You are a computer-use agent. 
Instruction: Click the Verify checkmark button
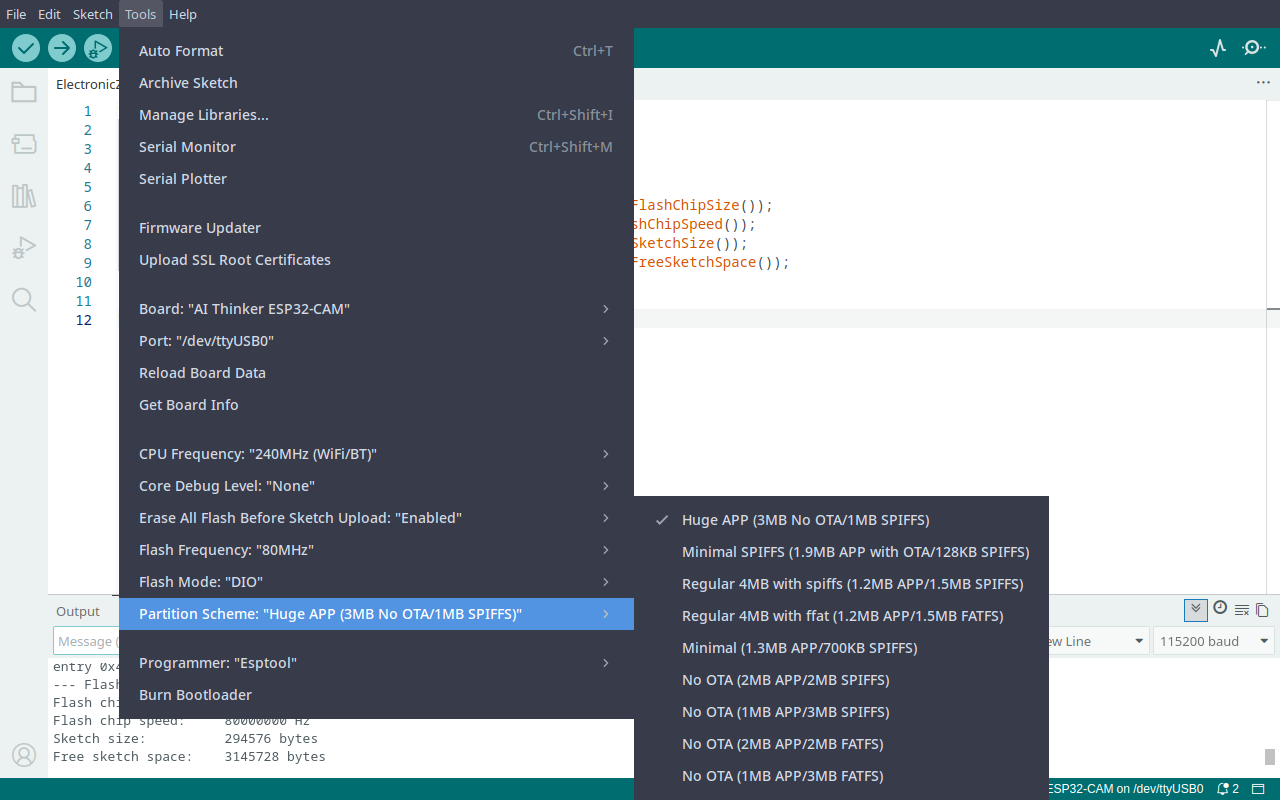pyautogui.click(x=26, y=47)
